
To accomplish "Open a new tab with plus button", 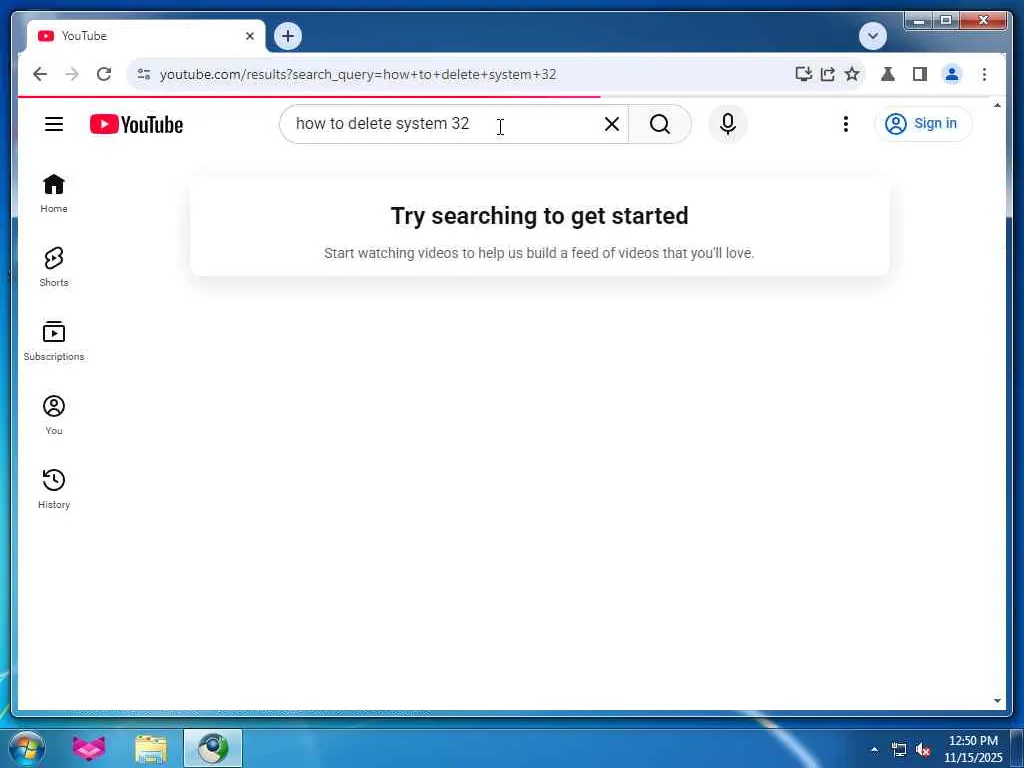I will coord(288,36).
